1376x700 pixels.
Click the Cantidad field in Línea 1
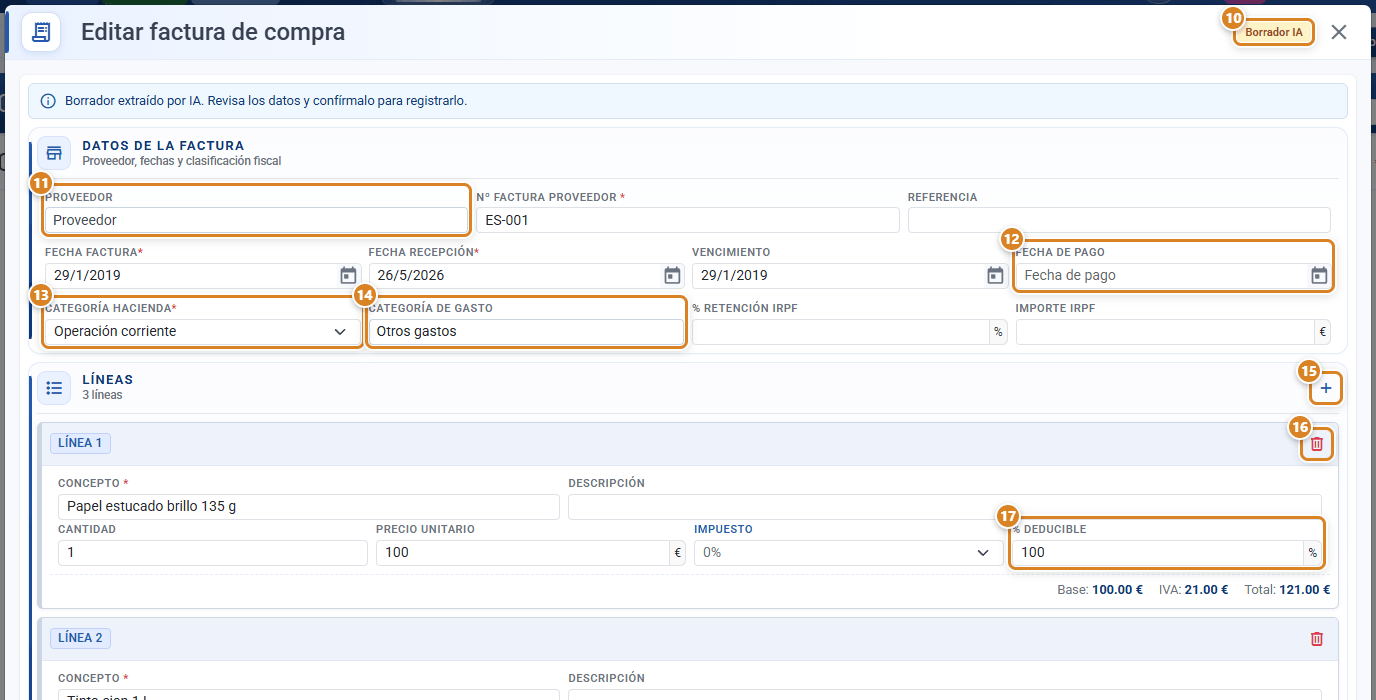213,553
